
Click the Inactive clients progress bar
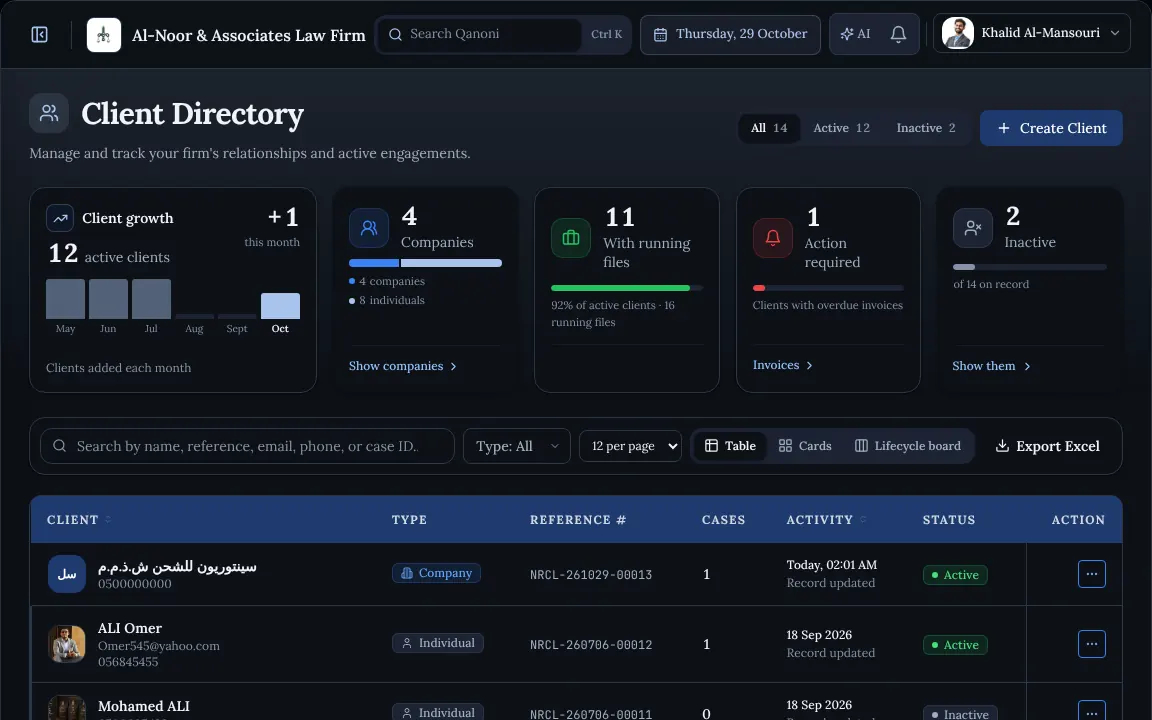click(x=1030, y=267)
